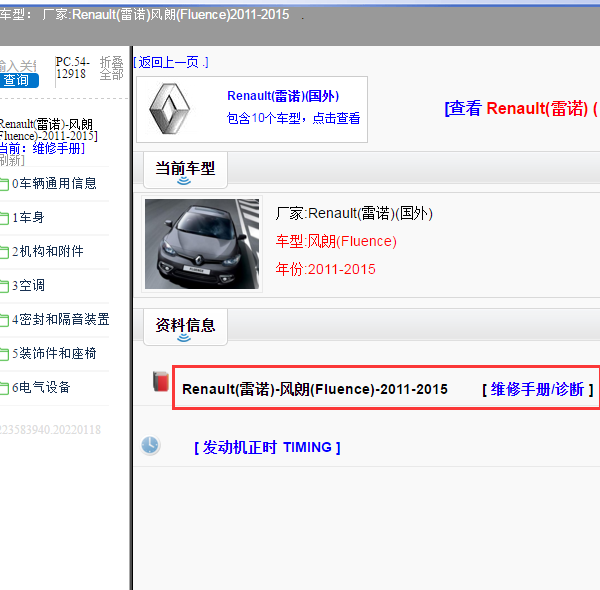The width and height of the screenshot is (600, 590).
Task: Click PC.54-12918 text in sidebar
Action: coord(72,67)
